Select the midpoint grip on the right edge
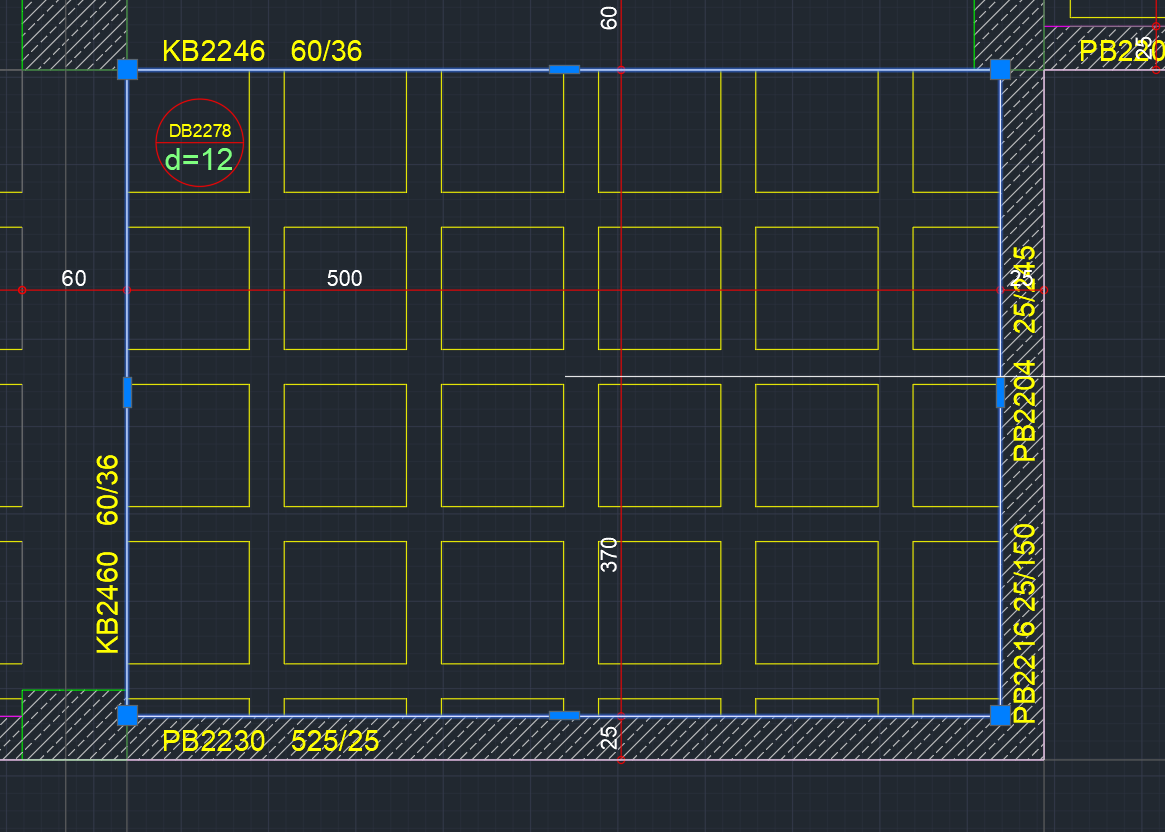1165x832 pixels. pos(1000,393)
